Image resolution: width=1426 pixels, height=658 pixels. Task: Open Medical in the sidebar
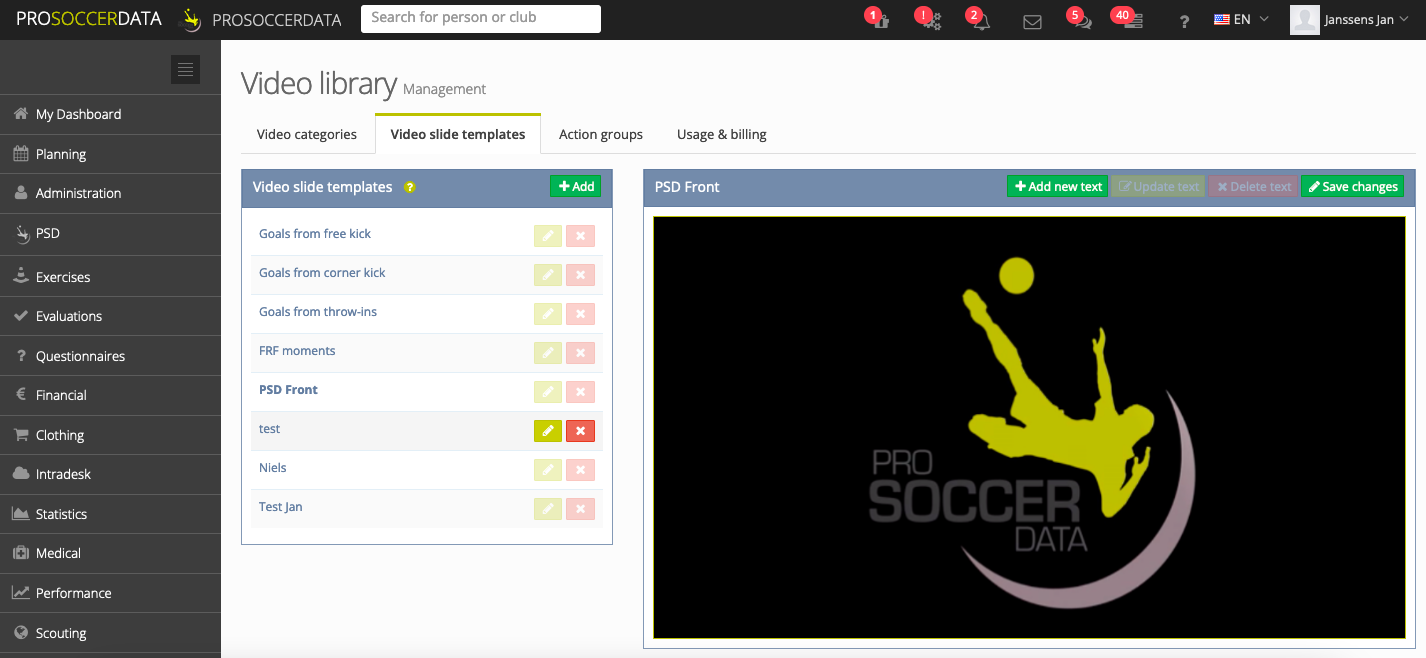(110, 553)
